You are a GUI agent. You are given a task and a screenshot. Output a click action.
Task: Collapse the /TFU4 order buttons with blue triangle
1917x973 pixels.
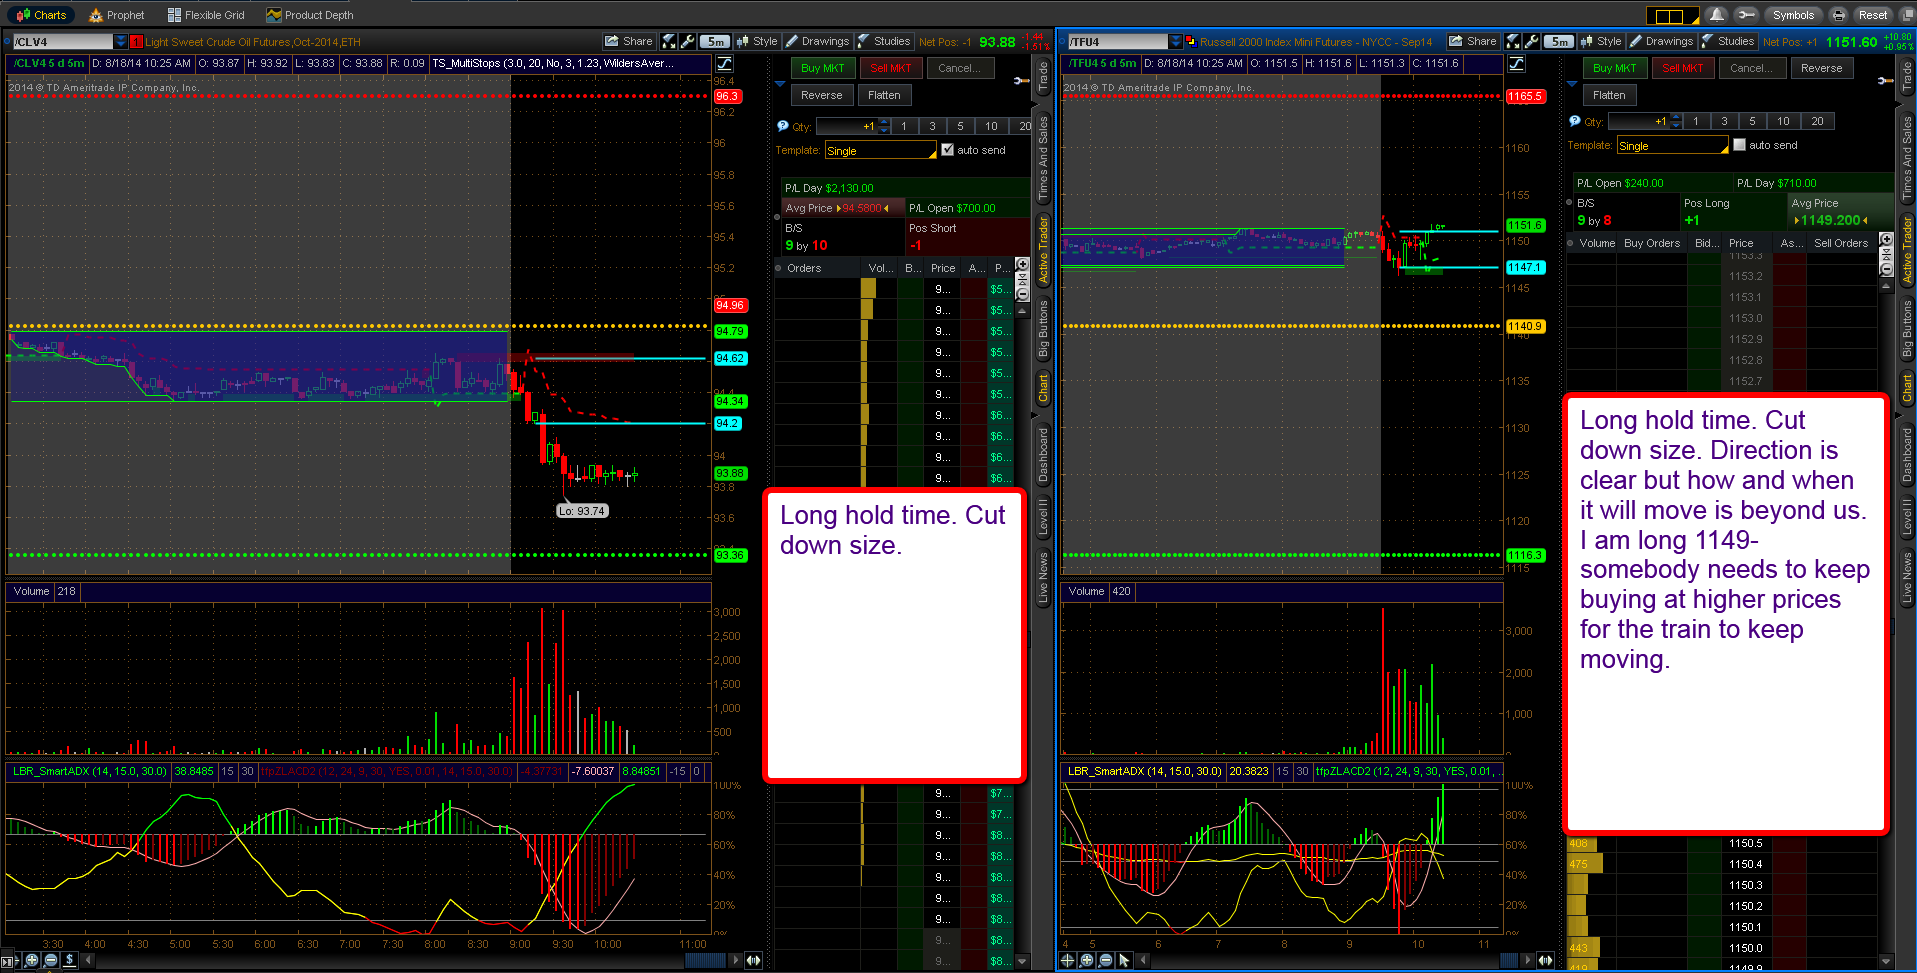tap(1572, 84)
